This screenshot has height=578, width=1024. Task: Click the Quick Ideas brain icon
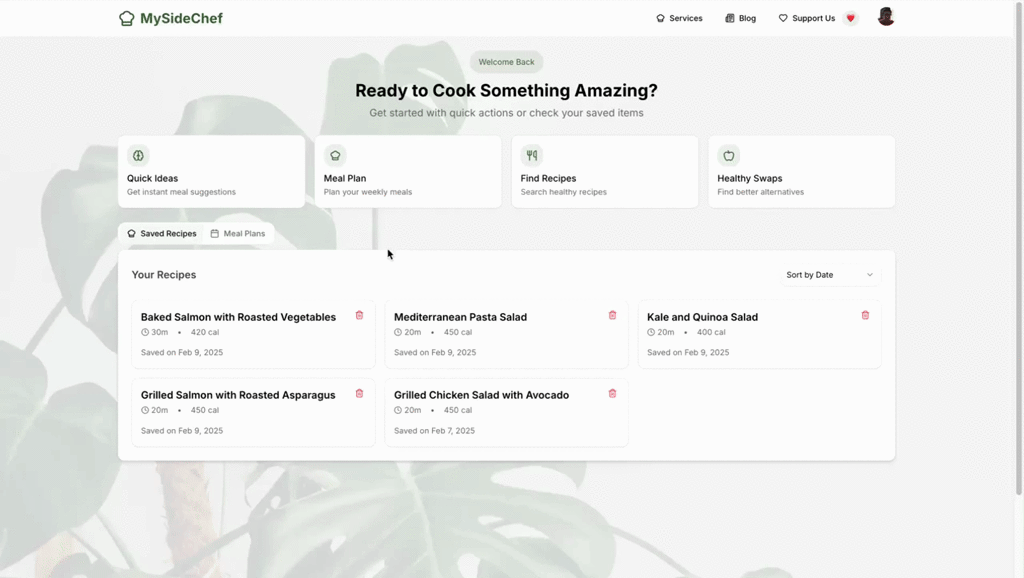click(x=138, y=155)
